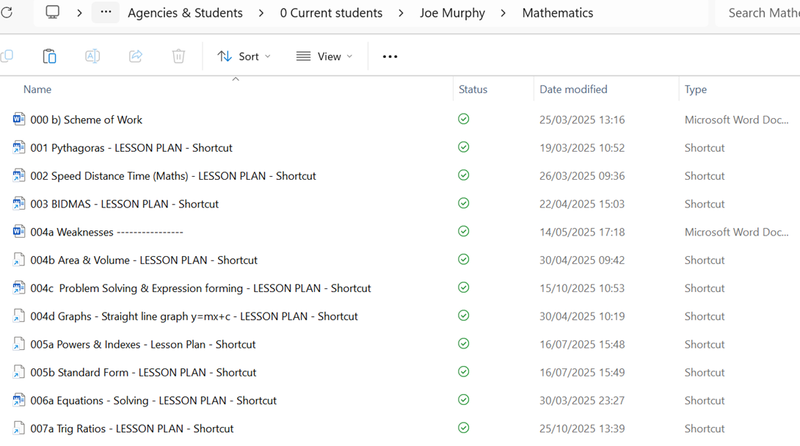Sort files by the Name column header
The width and height of the screenshot is (800, 446).
tap(38, 89)
